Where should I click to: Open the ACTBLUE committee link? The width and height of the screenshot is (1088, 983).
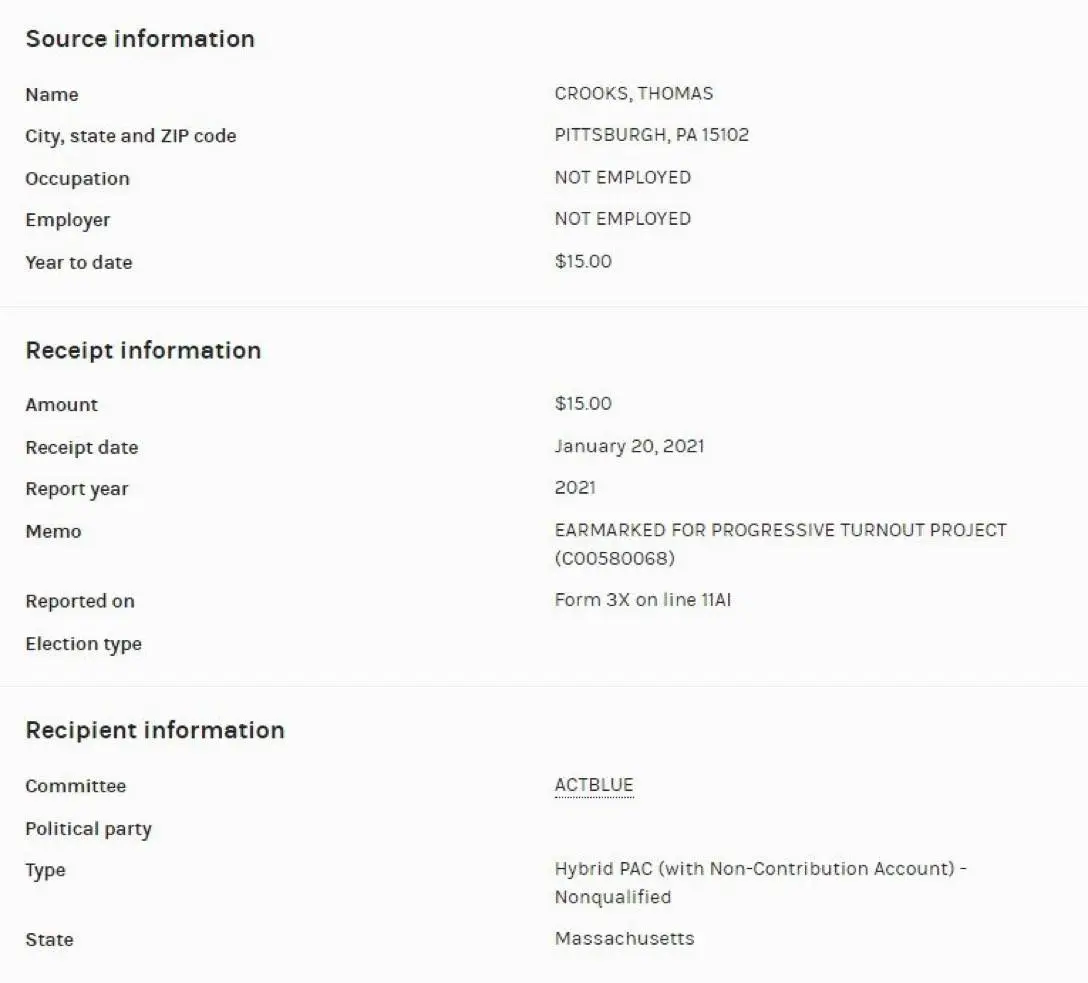594,786
